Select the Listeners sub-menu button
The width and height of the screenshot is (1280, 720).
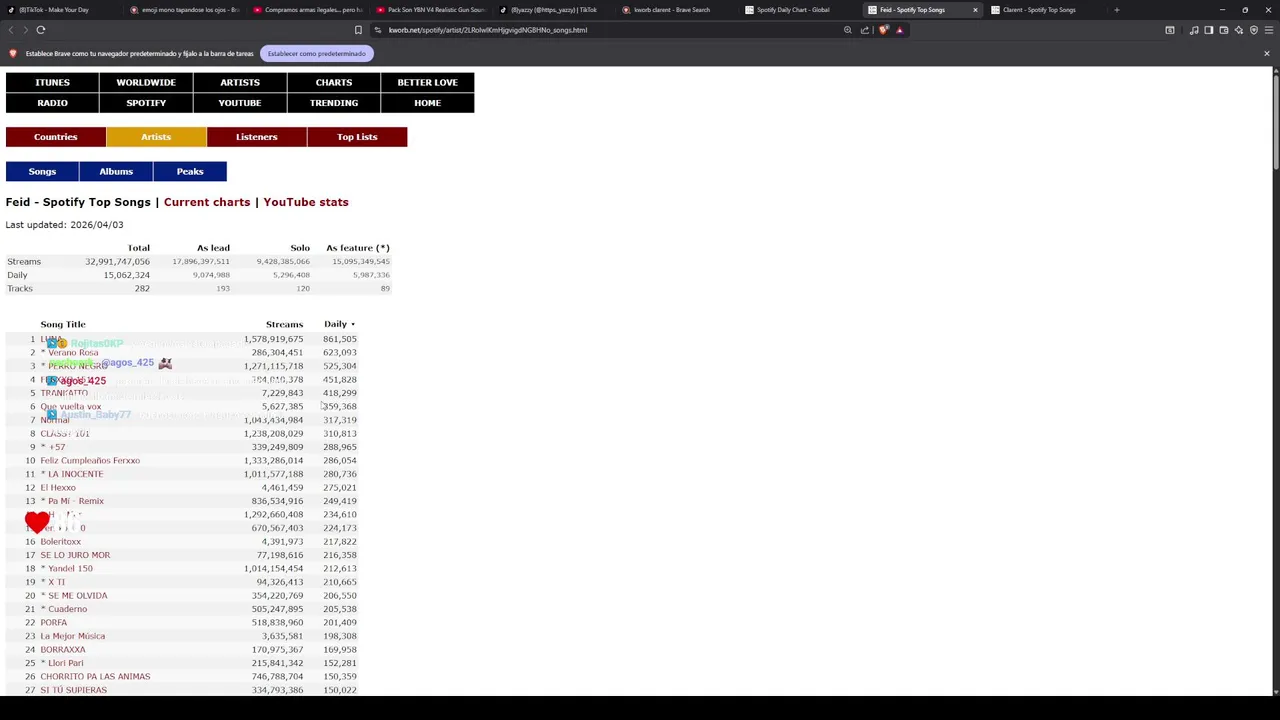pyautogui.click(x=257, y=137)
